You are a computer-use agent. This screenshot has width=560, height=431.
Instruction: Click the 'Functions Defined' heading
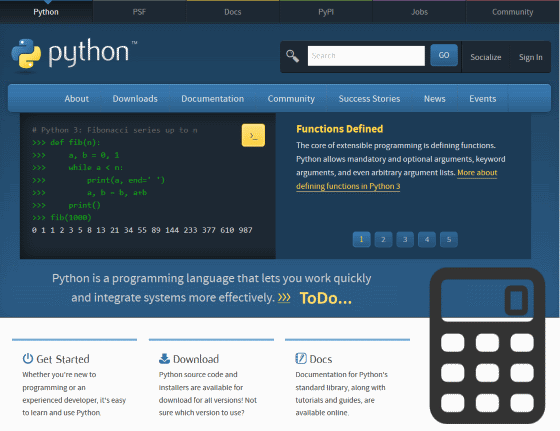click(340, 129)
